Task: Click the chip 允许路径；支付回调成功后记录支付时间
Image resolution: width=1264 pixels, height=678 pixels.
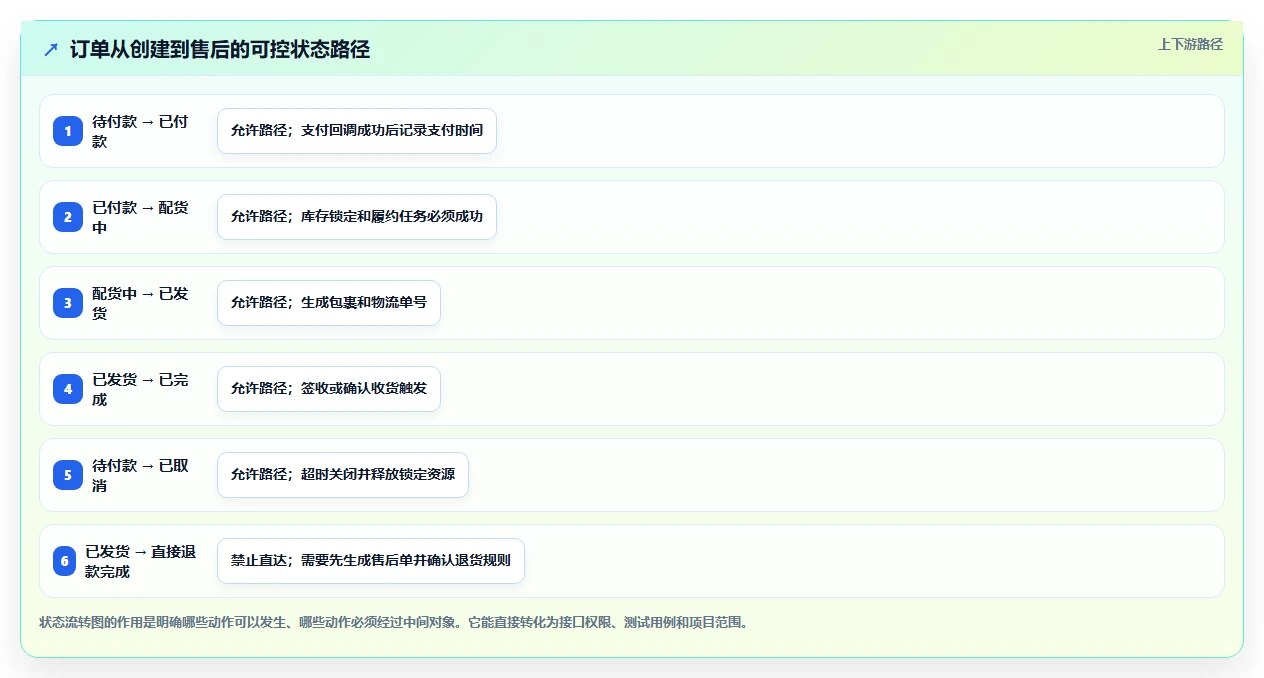Action: tap(357, 131)
